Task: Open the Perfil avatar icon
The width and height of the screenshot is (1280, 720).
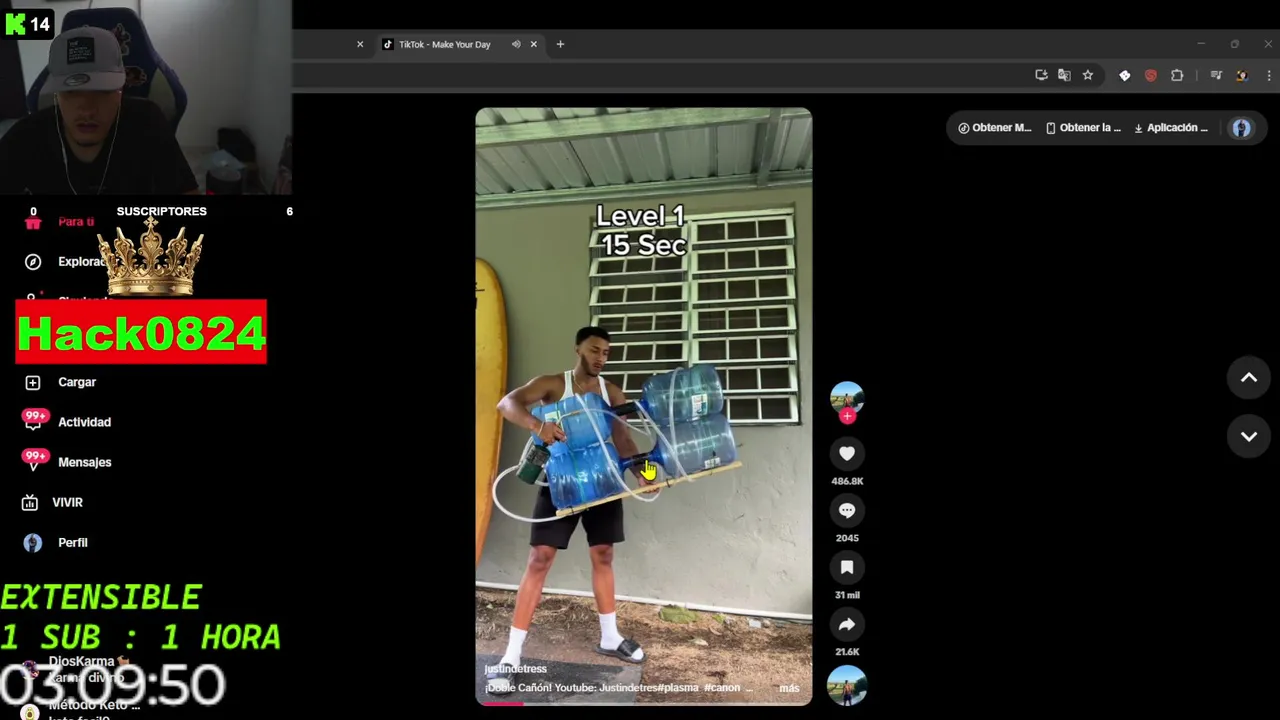Action: (33, 542)
